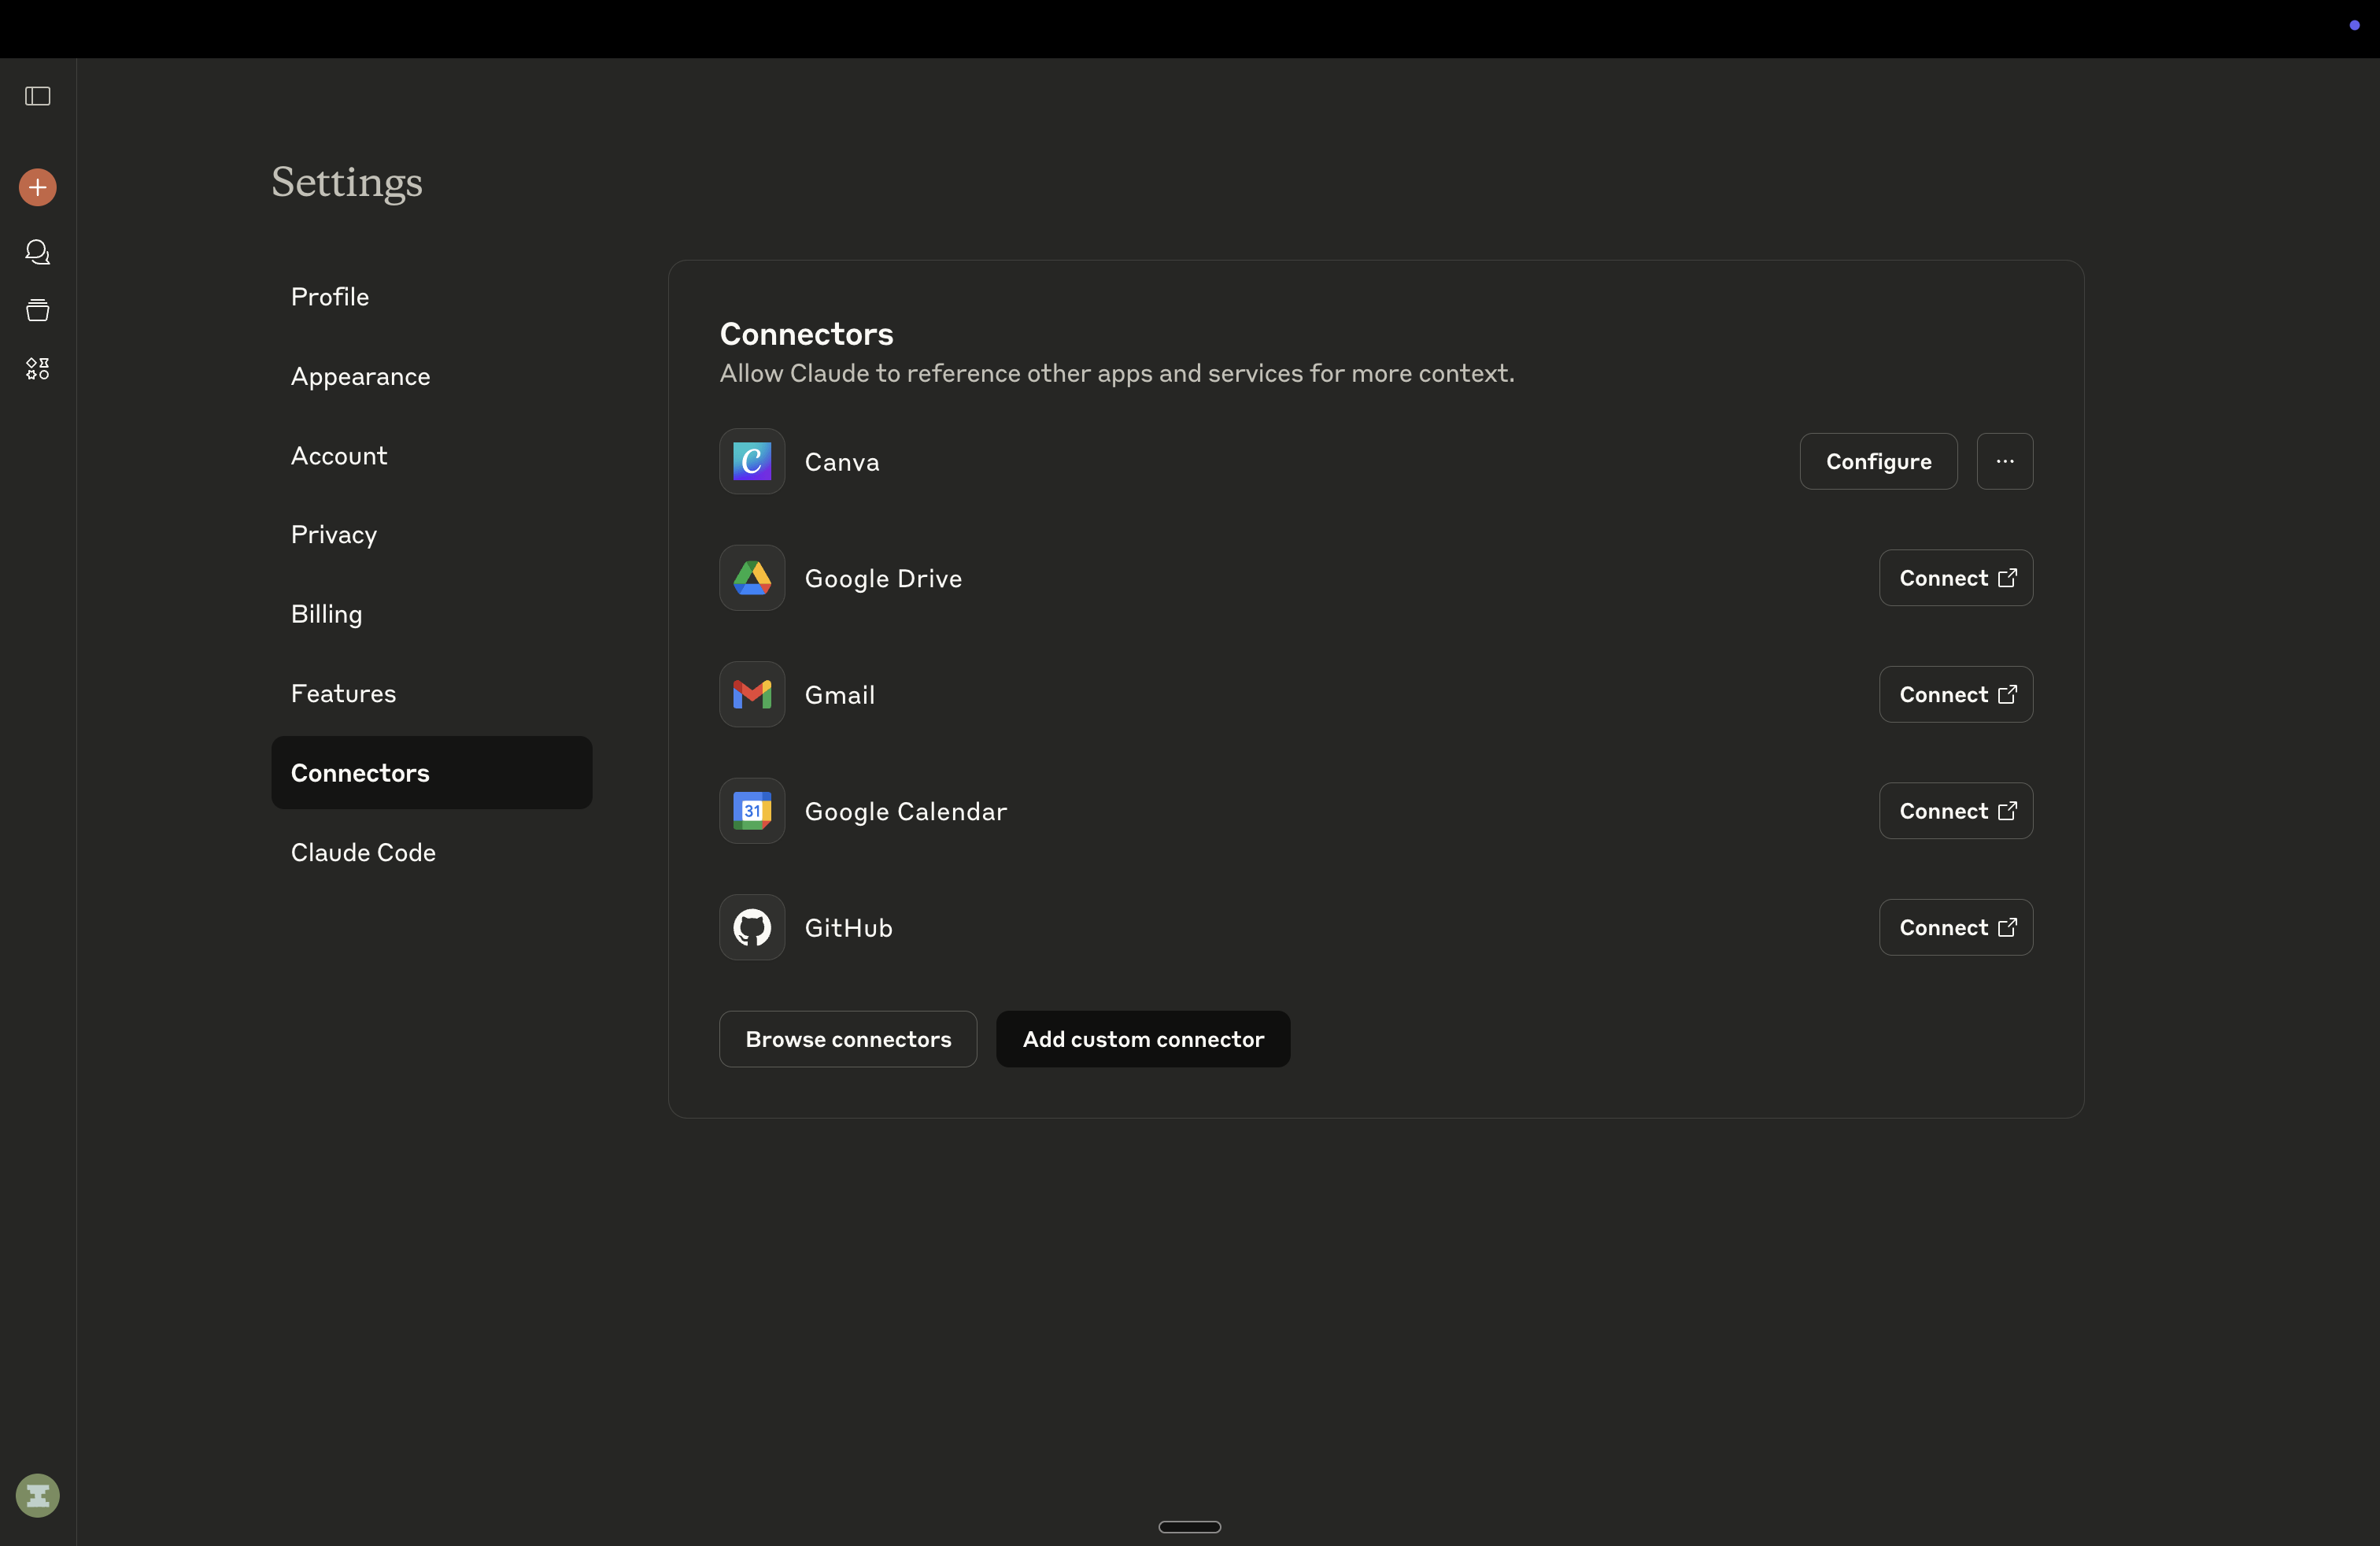Go to Privacy settings
Viewport: 2380px width, 1546px height.
point(431,535)
